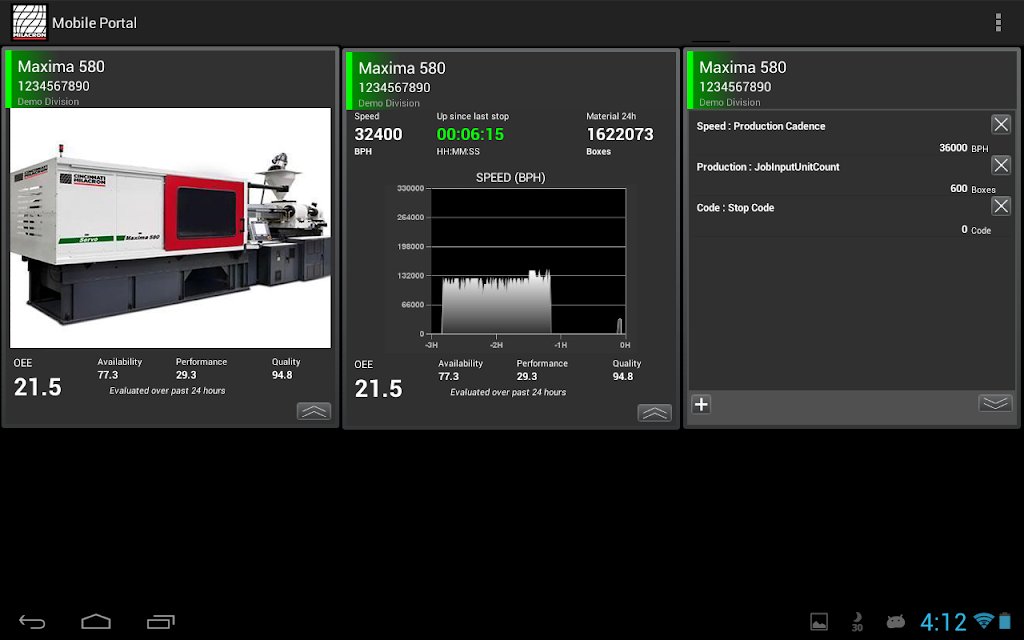Screen dimensions: 1024x640
Task: Go to Android home screen
Action: point(96,622)
